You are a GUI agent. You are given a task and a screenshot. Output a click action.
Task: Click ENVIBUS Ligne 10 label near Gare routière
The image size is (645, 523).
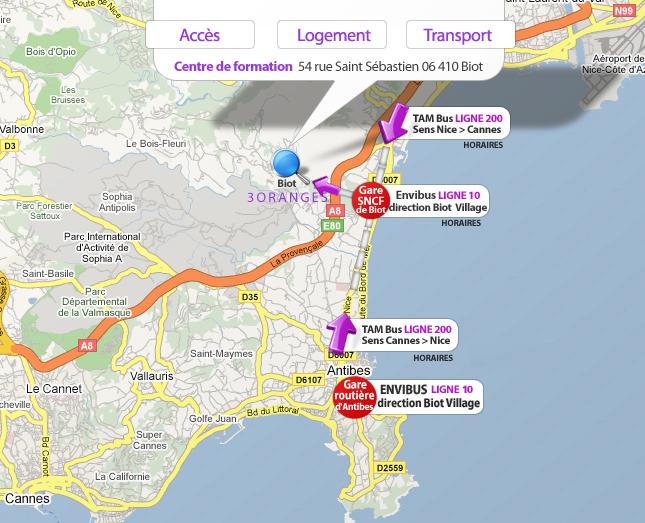click(428, 396)
